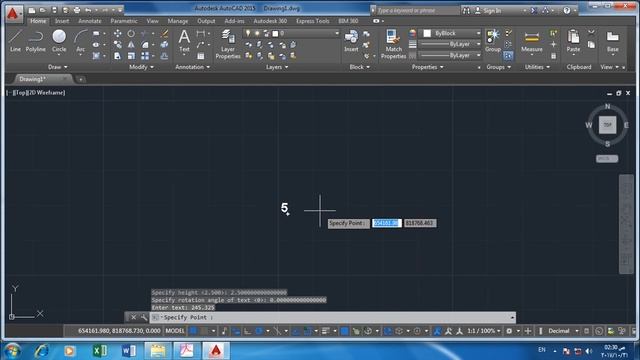Click the new drawing tab plus button
The image size is (640, 360).
[x=81, y=79]
